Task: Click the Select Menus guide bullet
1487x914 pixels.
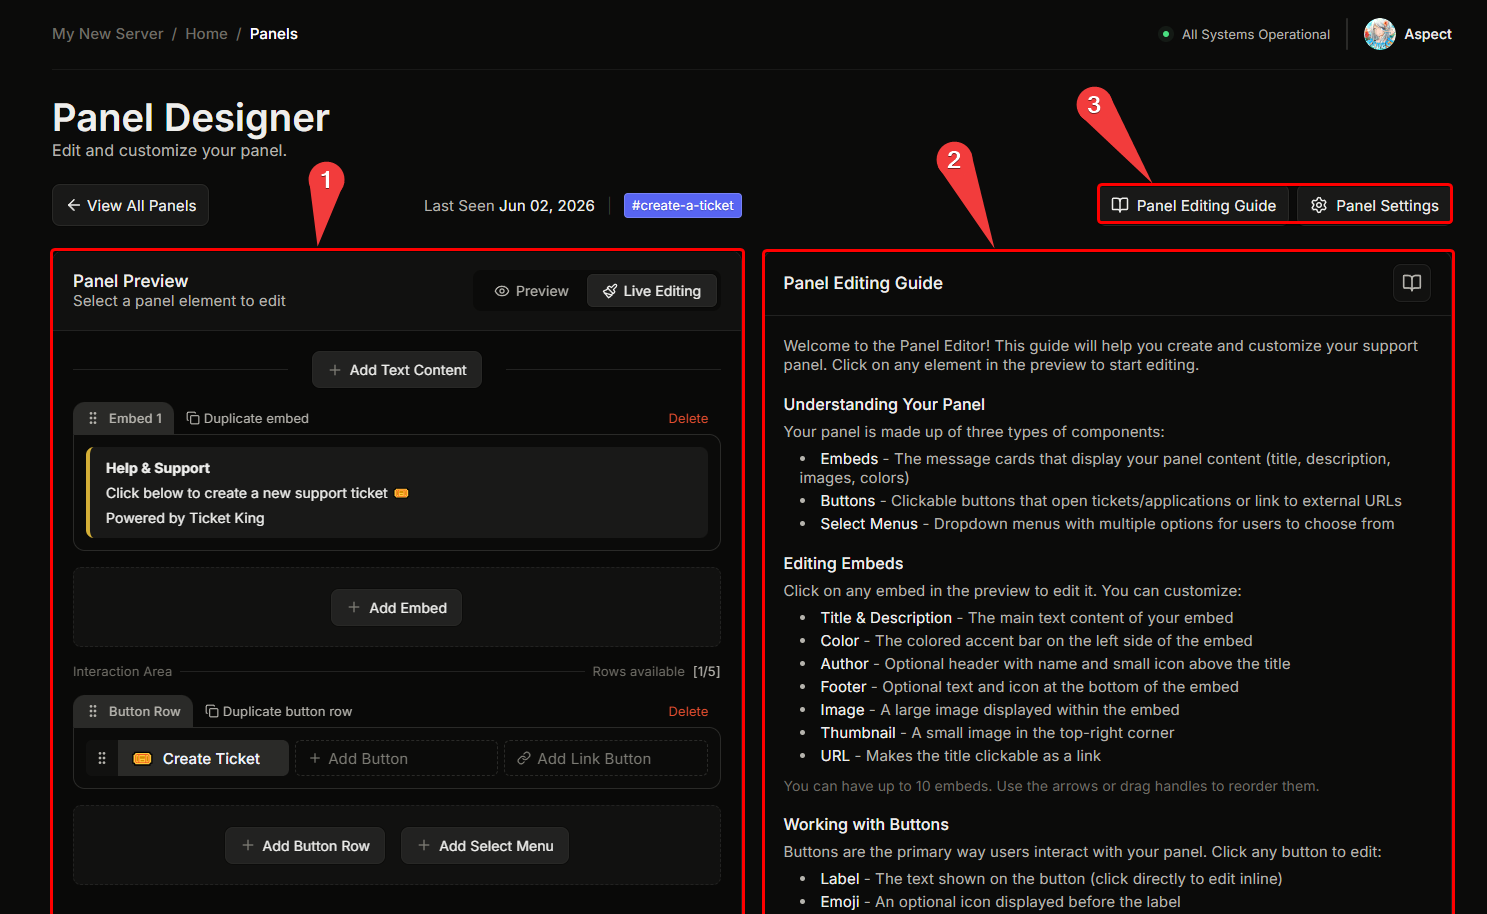Action: 1107,524
